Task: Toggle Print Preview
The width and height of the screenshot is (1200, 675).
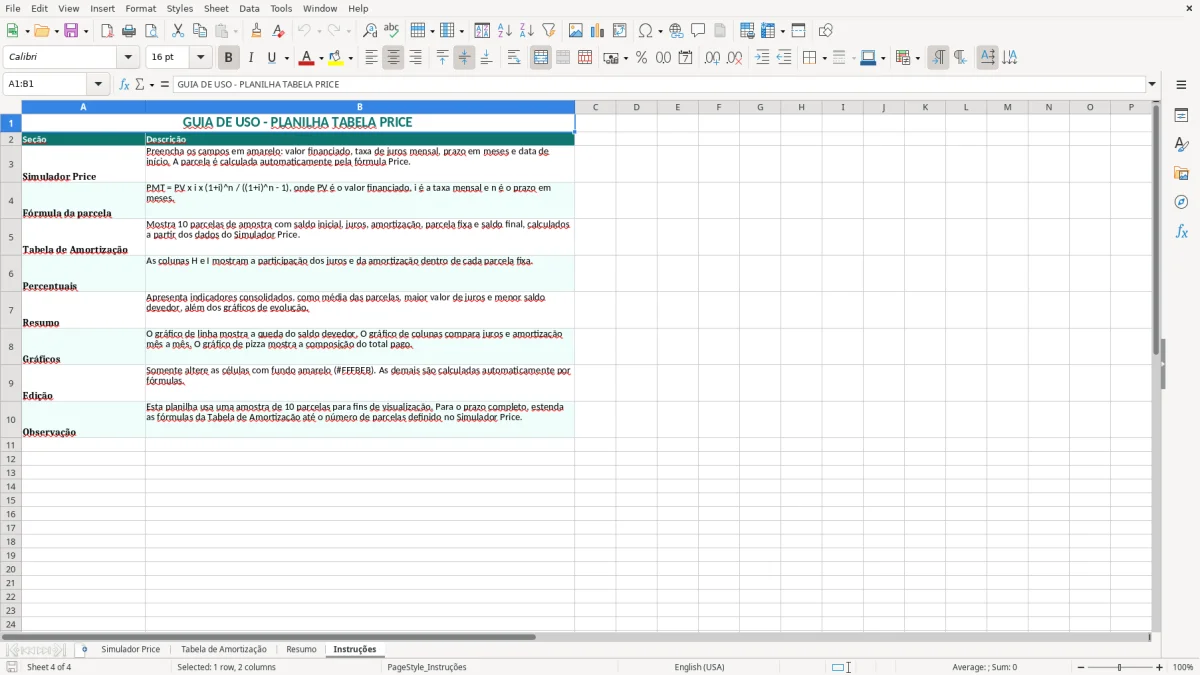Action: pyautogui.click(x=151, y=31)
